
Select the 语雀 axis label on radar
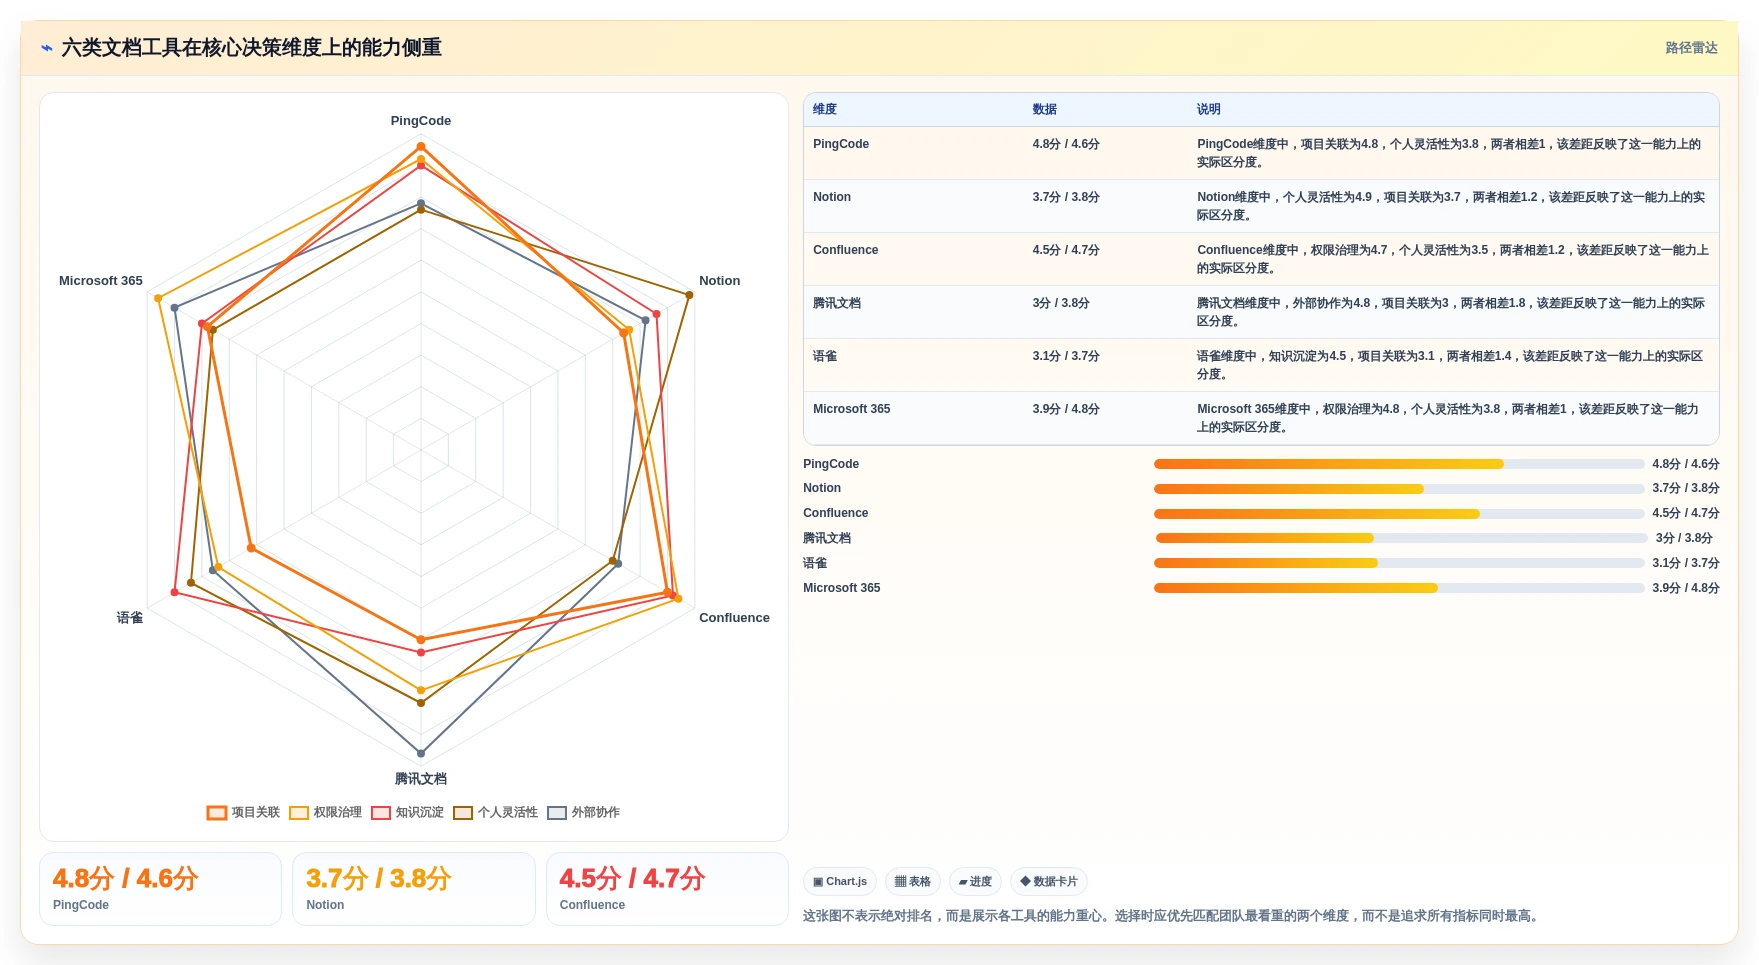130,617
